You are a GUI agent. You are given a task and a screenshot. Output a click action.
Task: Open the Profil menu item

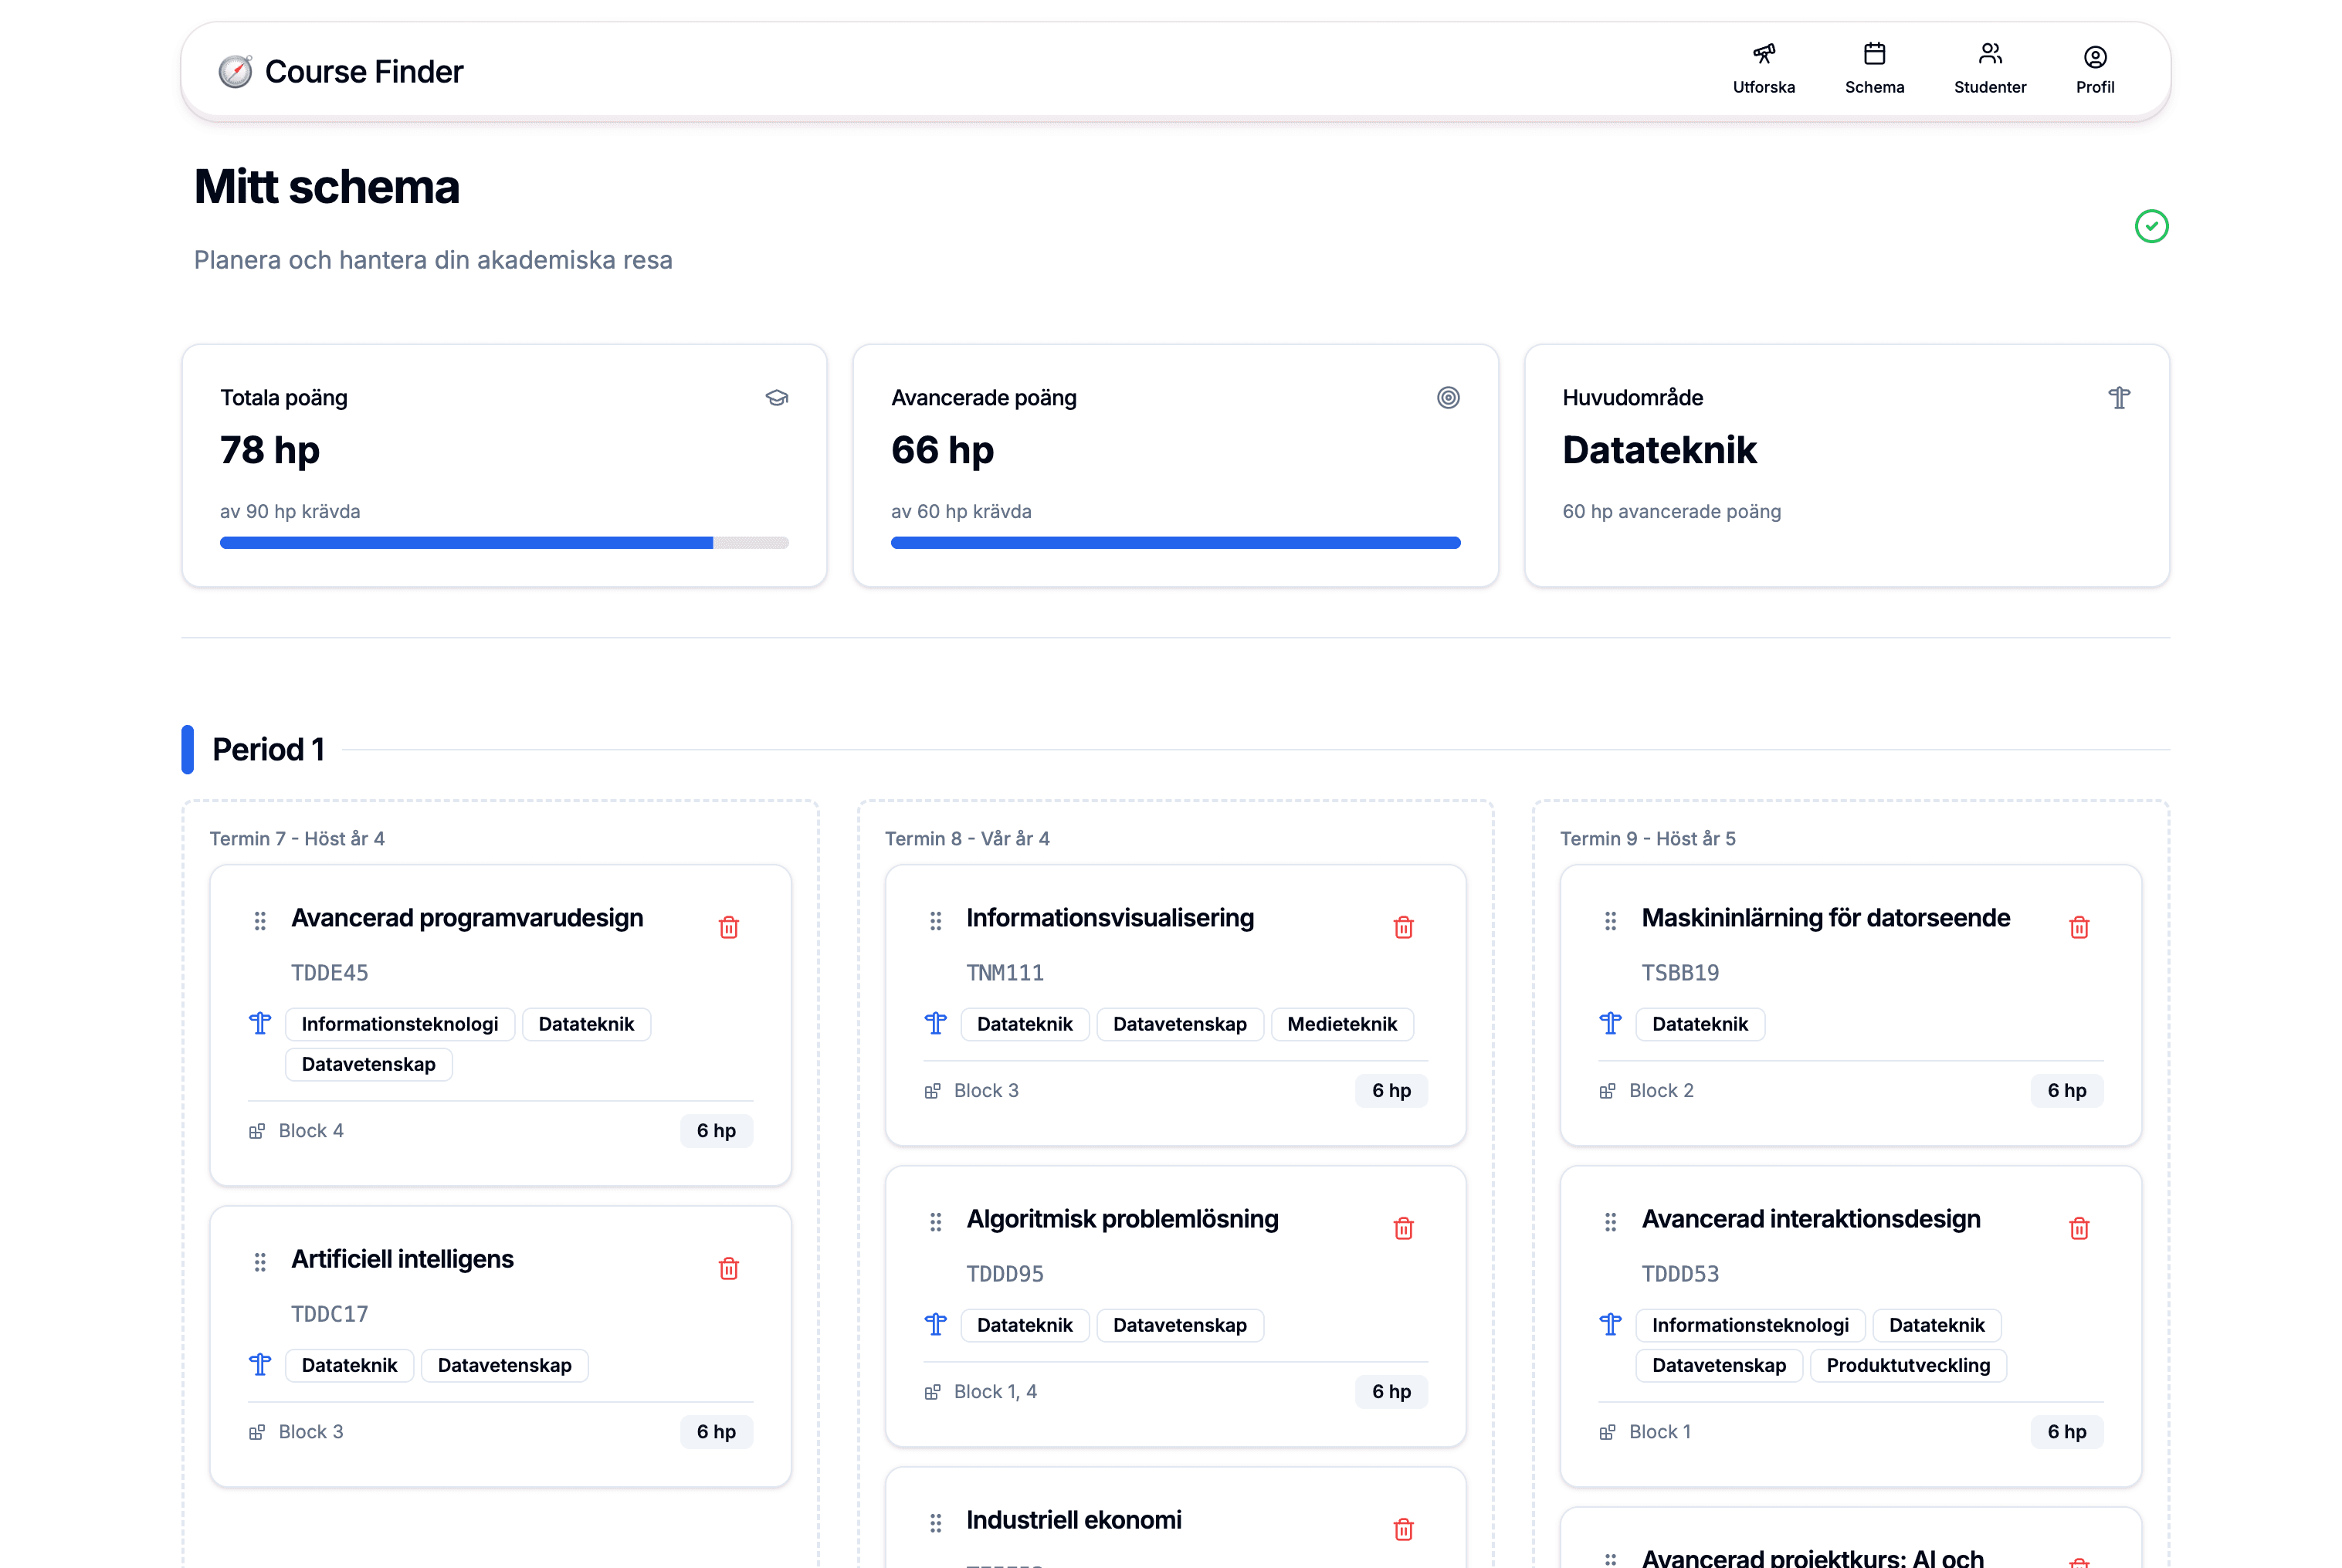tap(2094, 69)
